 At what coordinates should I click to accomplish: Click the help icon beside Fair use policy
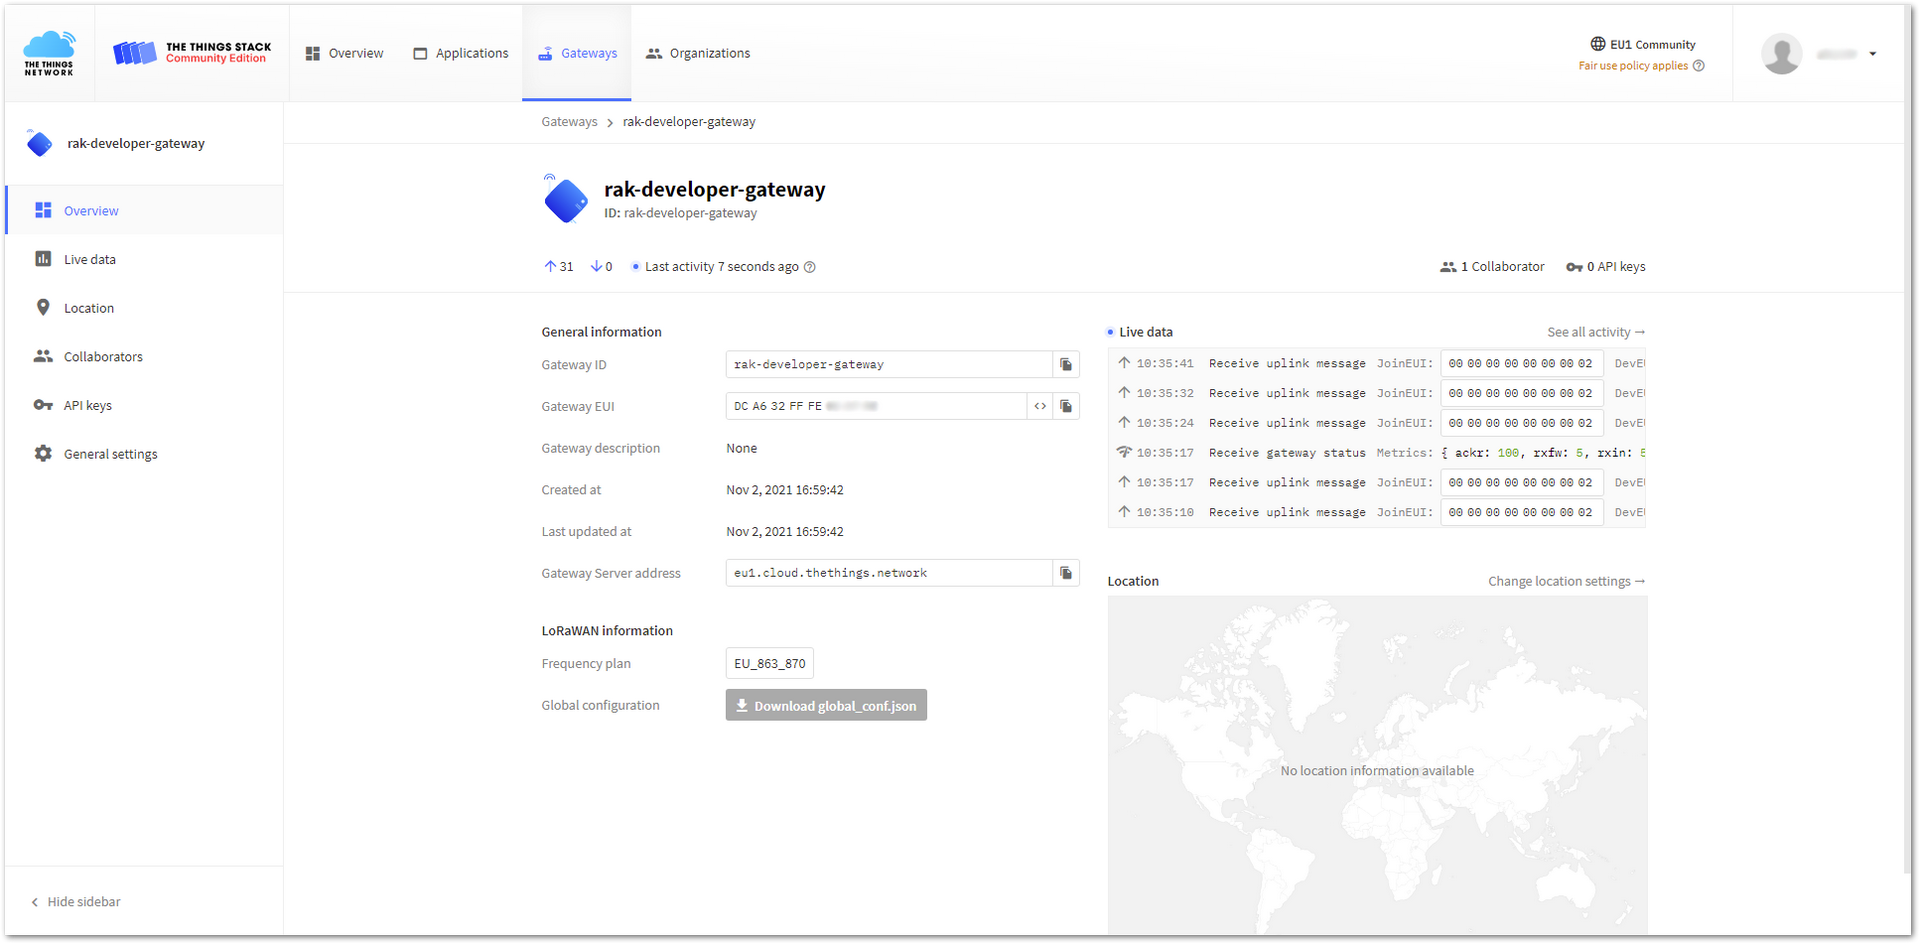[x=1698, y=66]
